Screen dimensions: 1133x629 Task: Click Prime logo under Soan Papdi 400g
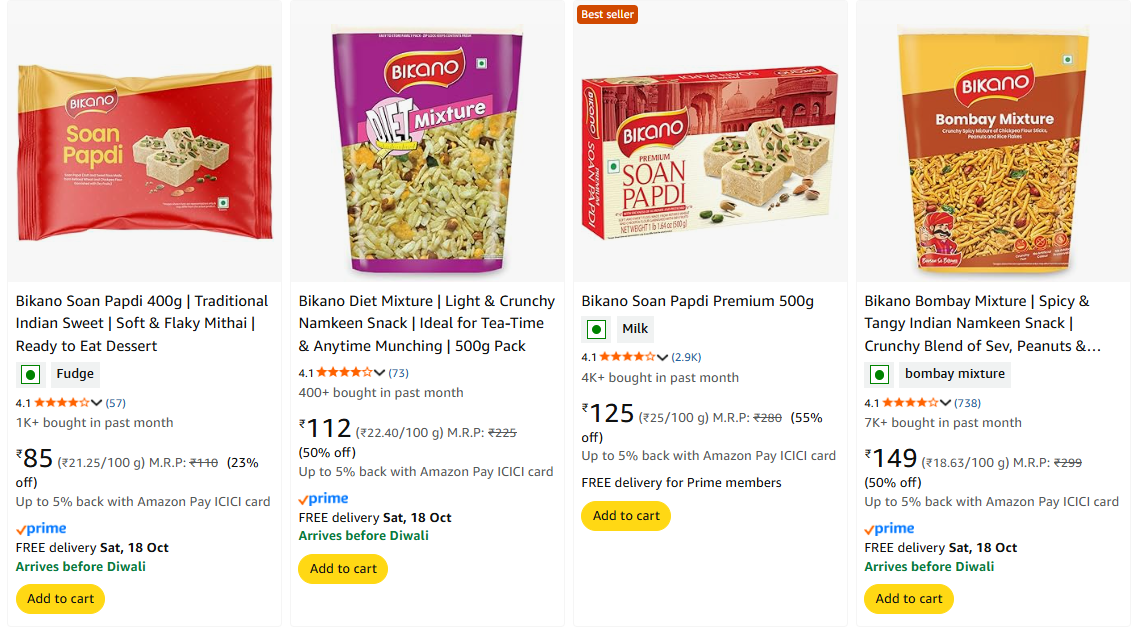41,529
